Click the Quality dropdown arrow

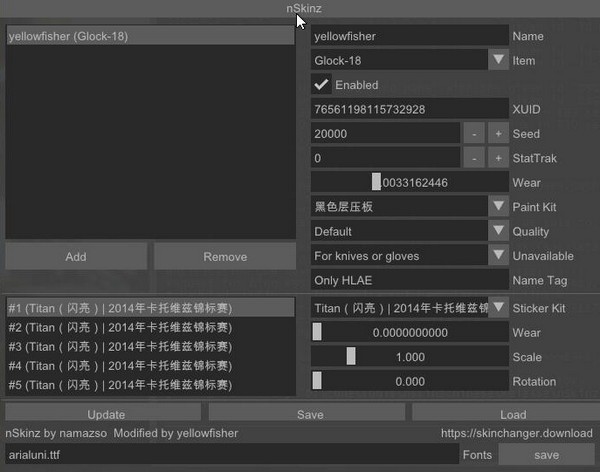point(498,231)
